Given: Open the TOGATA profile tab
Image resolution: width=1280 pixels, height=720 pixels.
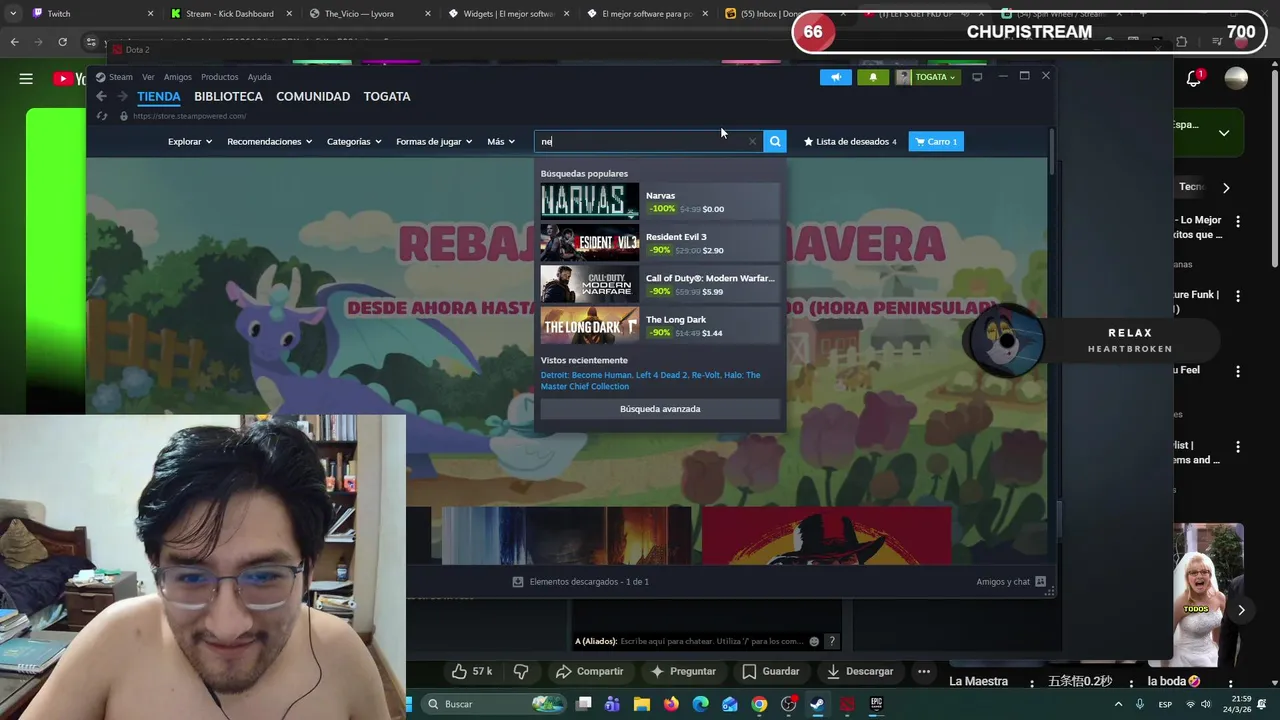Looking at the screenshot, I should click(x=387, y=96).
